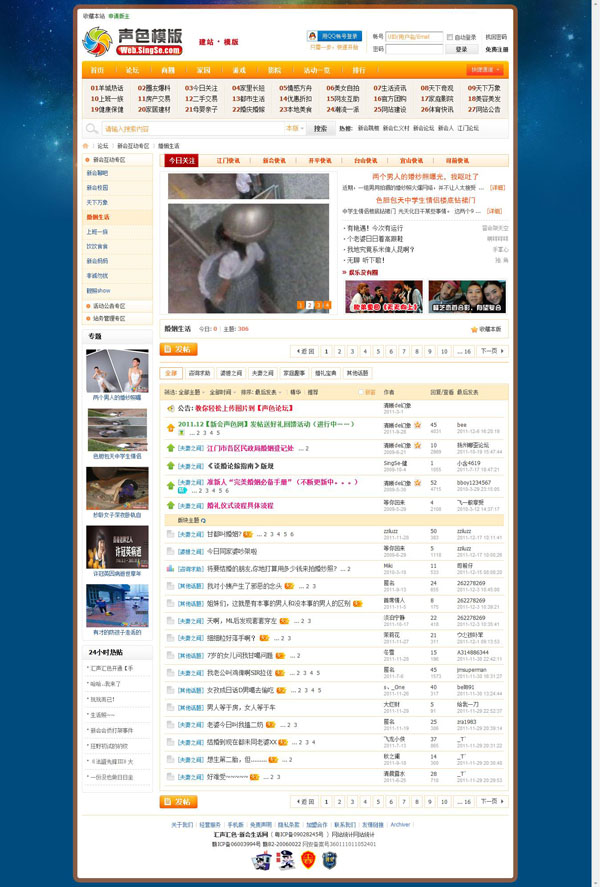Click the thread icon beside 甘都叫擦呀?

click(x=170, y=534)
